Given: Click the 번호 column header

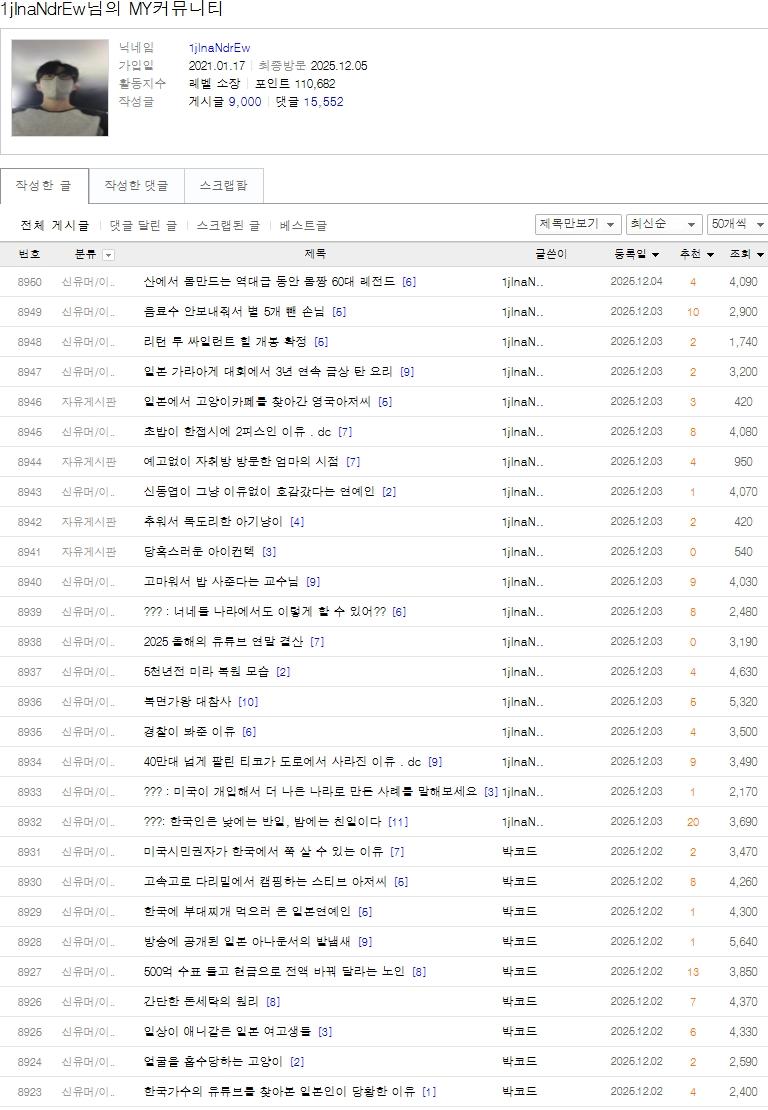Looking at the screenshot, I should (x=29, y=254).
